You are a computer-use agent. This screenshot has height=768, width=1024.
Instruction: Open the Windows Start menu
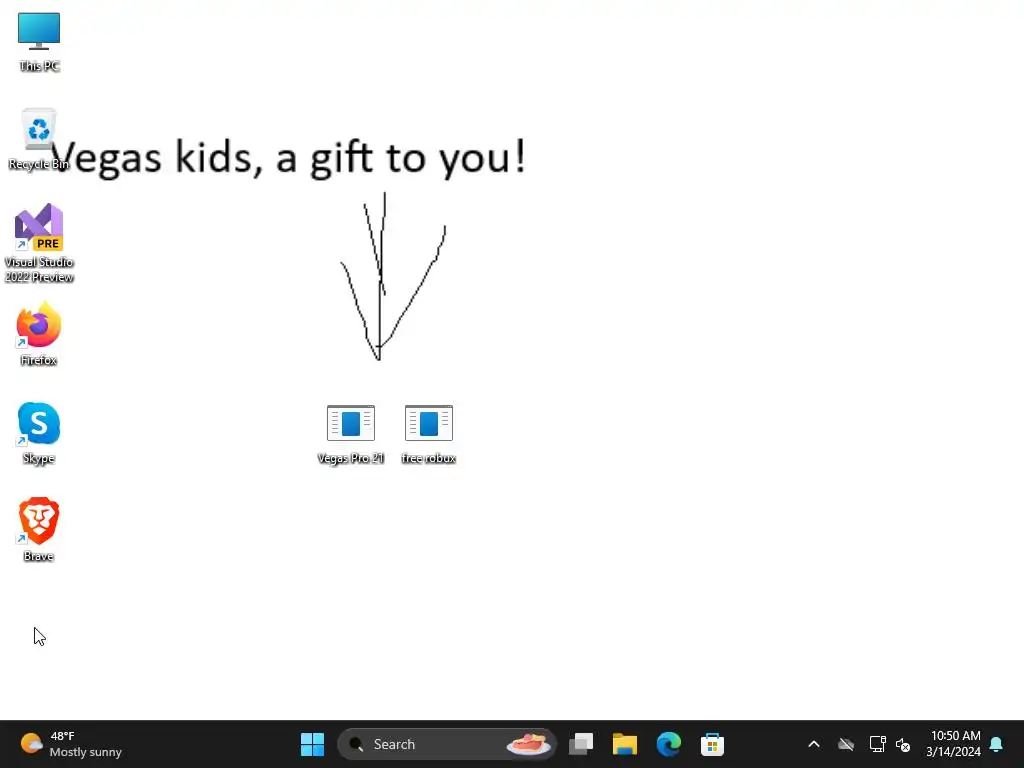click(312, 744)
